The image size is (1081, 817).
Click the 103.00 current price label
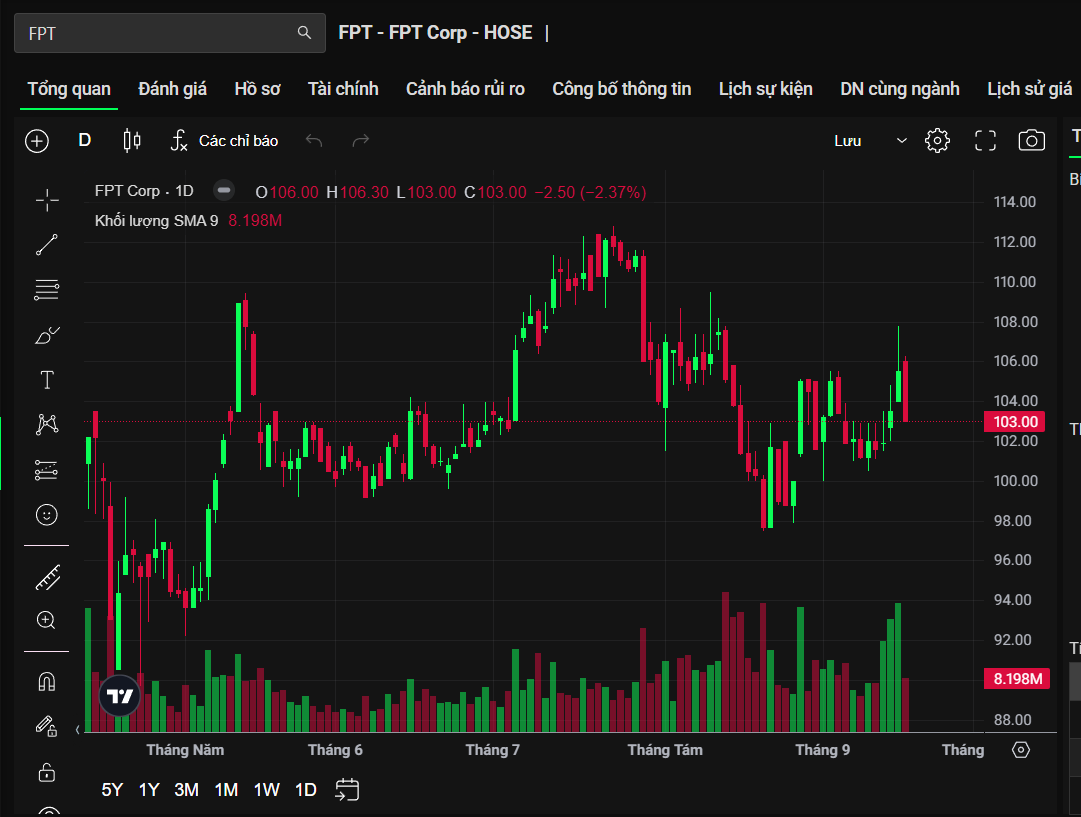point(1015,422)
